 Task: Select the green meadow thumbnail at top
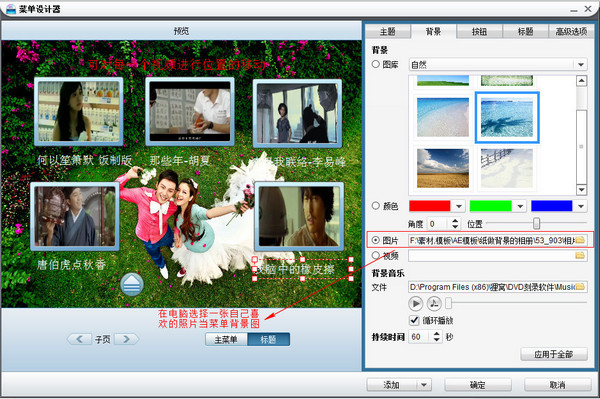coord(443,80)
